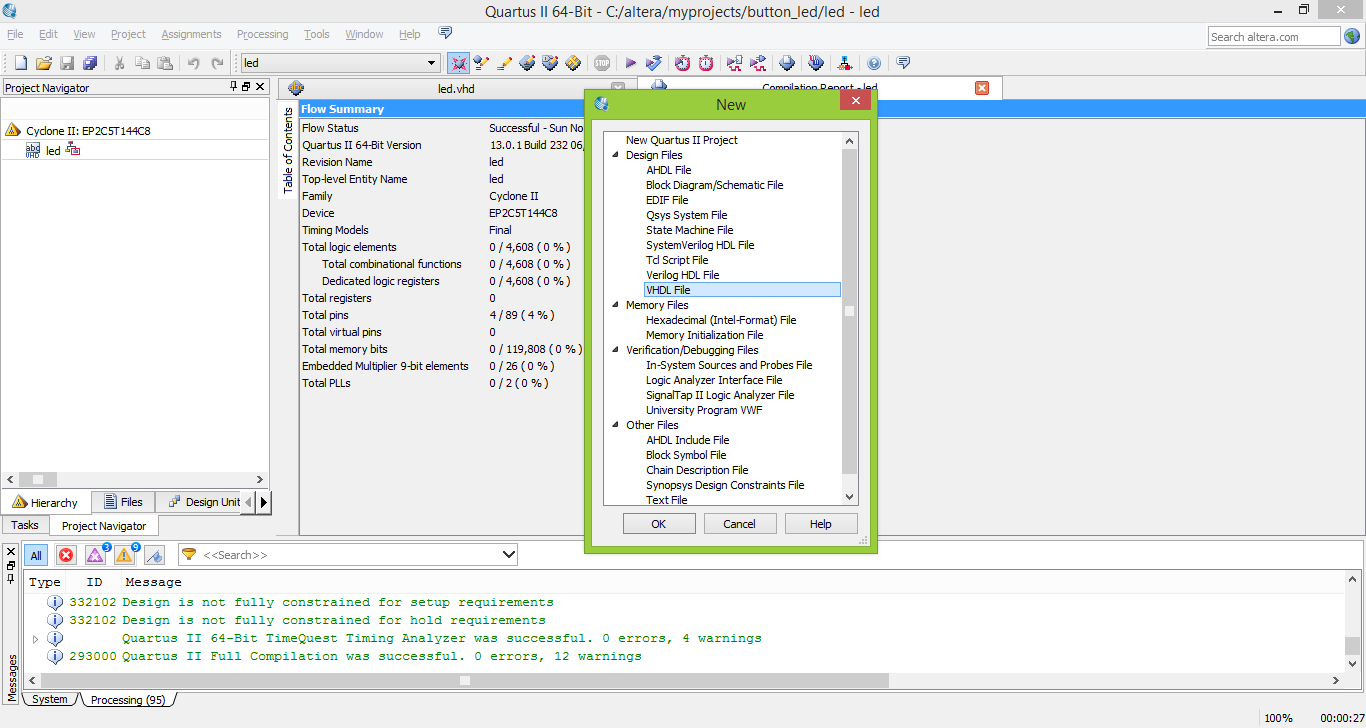Open the TimeQuest Timing Analyzer clock icon
1366x728 pixels.
coord(682,63)
